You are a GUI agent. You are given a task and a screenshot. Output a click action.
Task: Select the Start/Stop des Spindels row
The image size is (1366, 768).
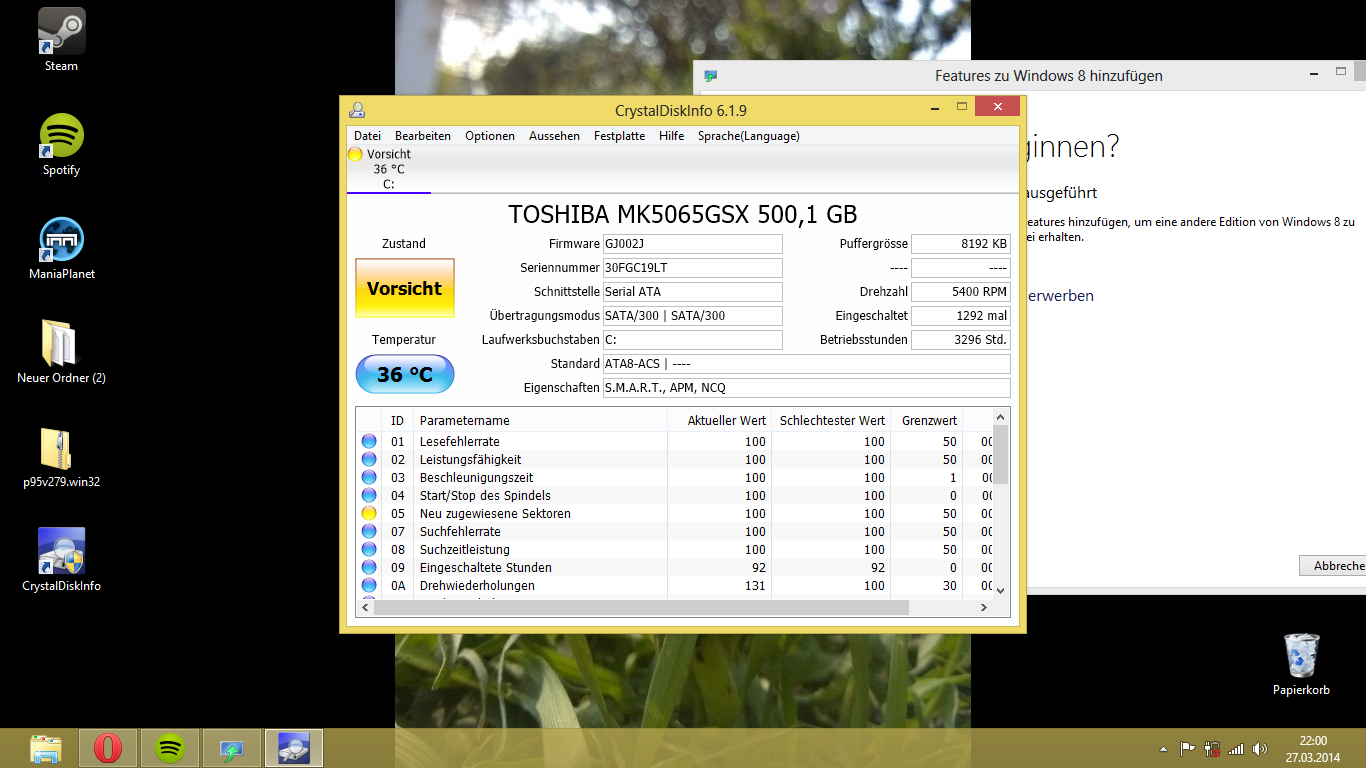pyautogui.click(x=675, y=495)
